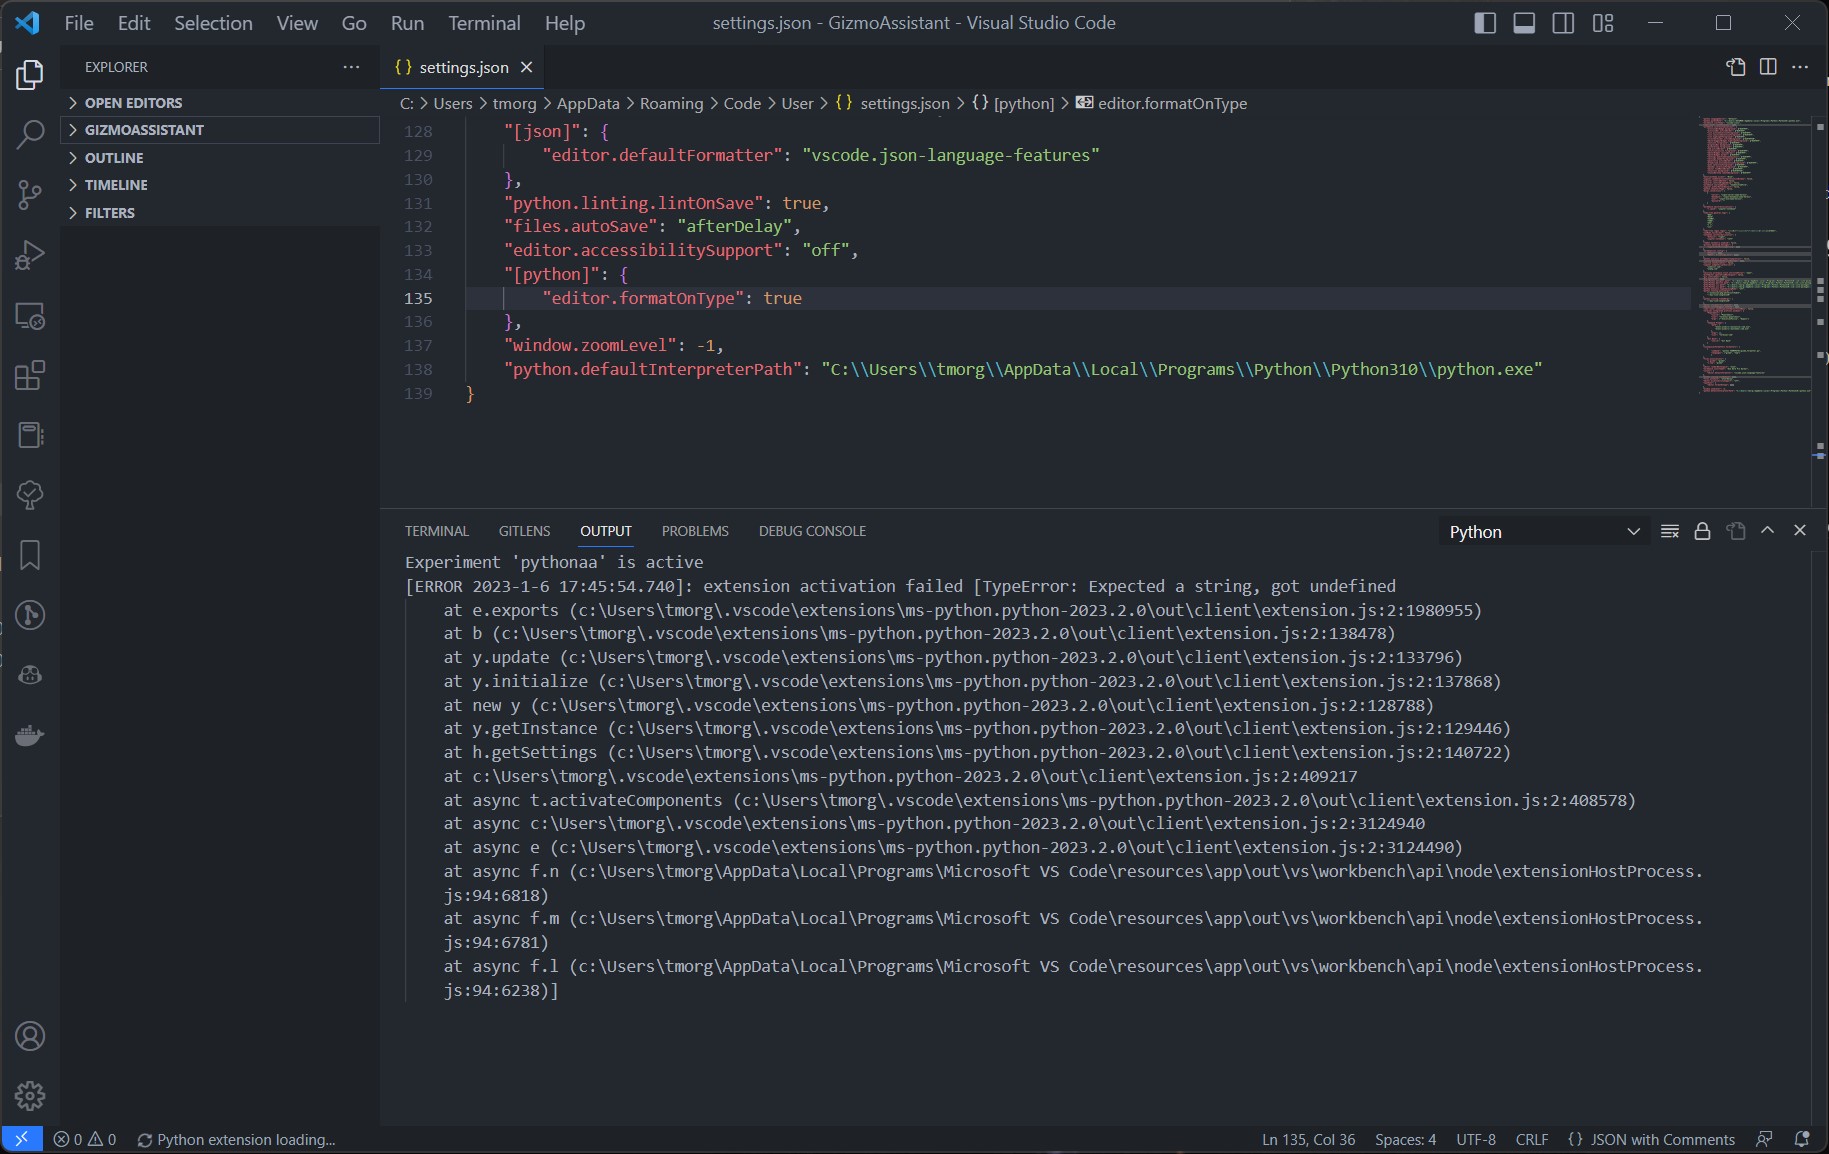Toggle bottom panel visibility

pos(1524,23)
